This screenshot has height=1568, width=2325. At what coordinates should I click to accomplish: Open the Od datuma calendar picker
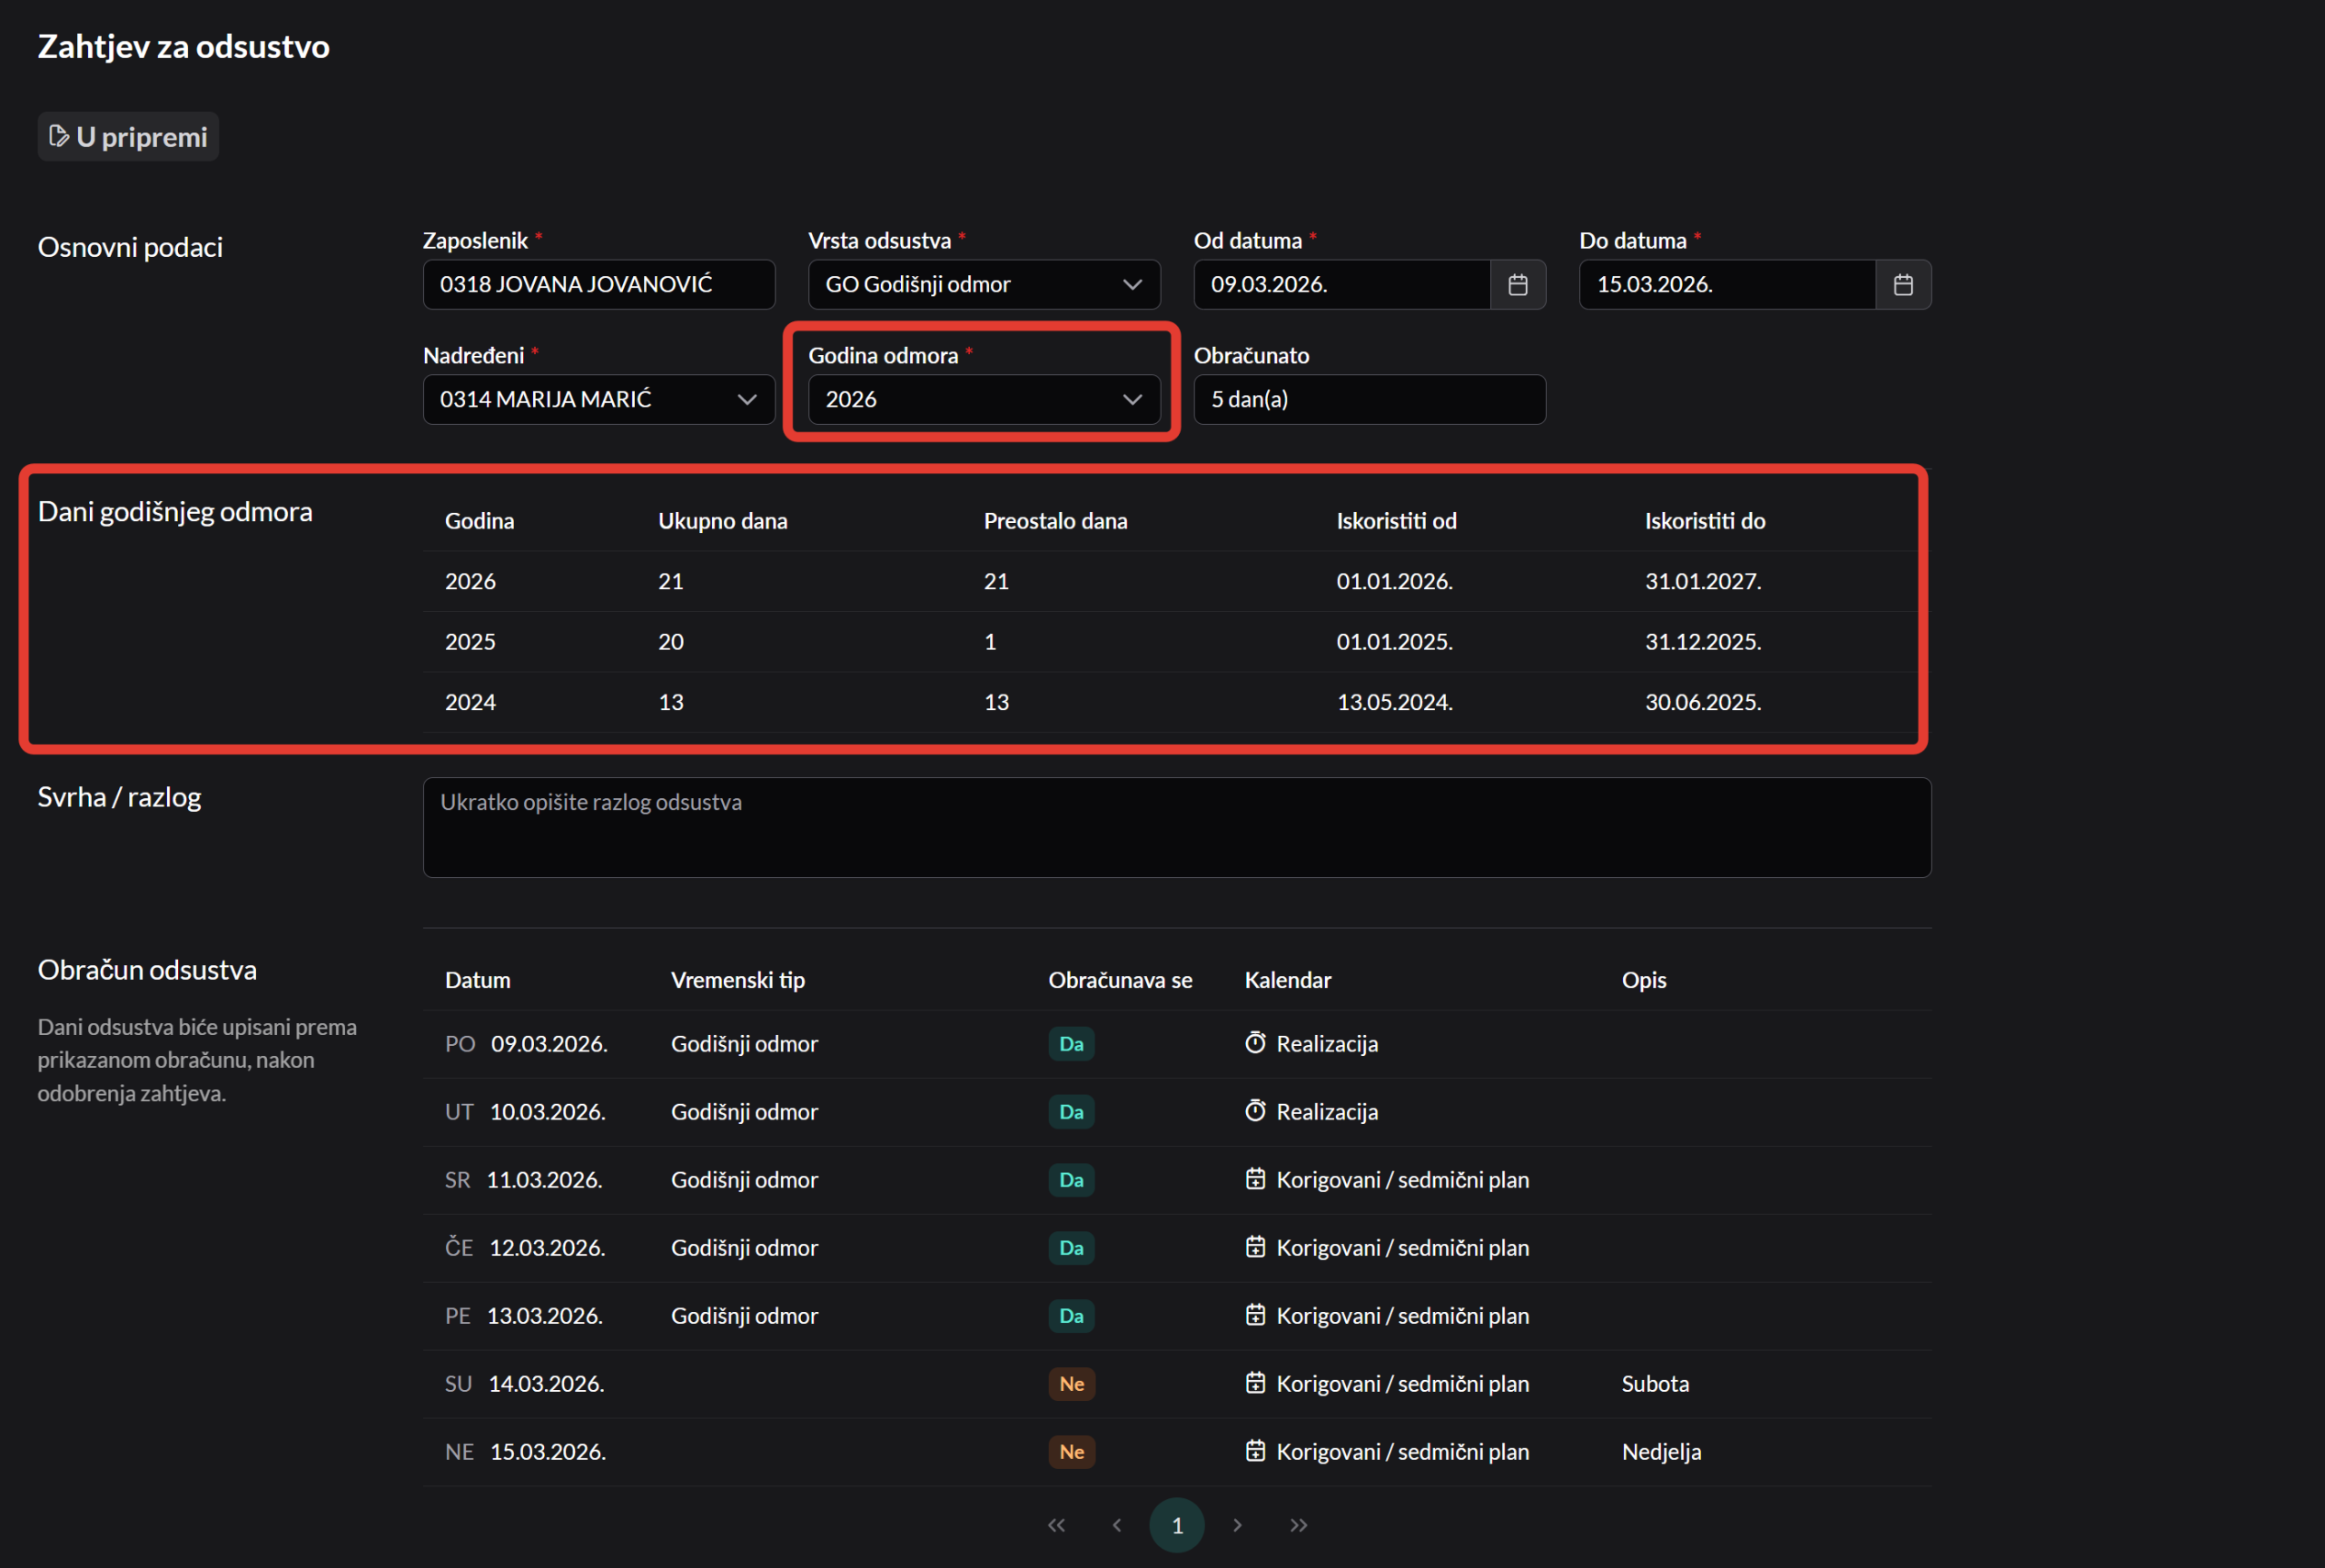[1517, 285]
